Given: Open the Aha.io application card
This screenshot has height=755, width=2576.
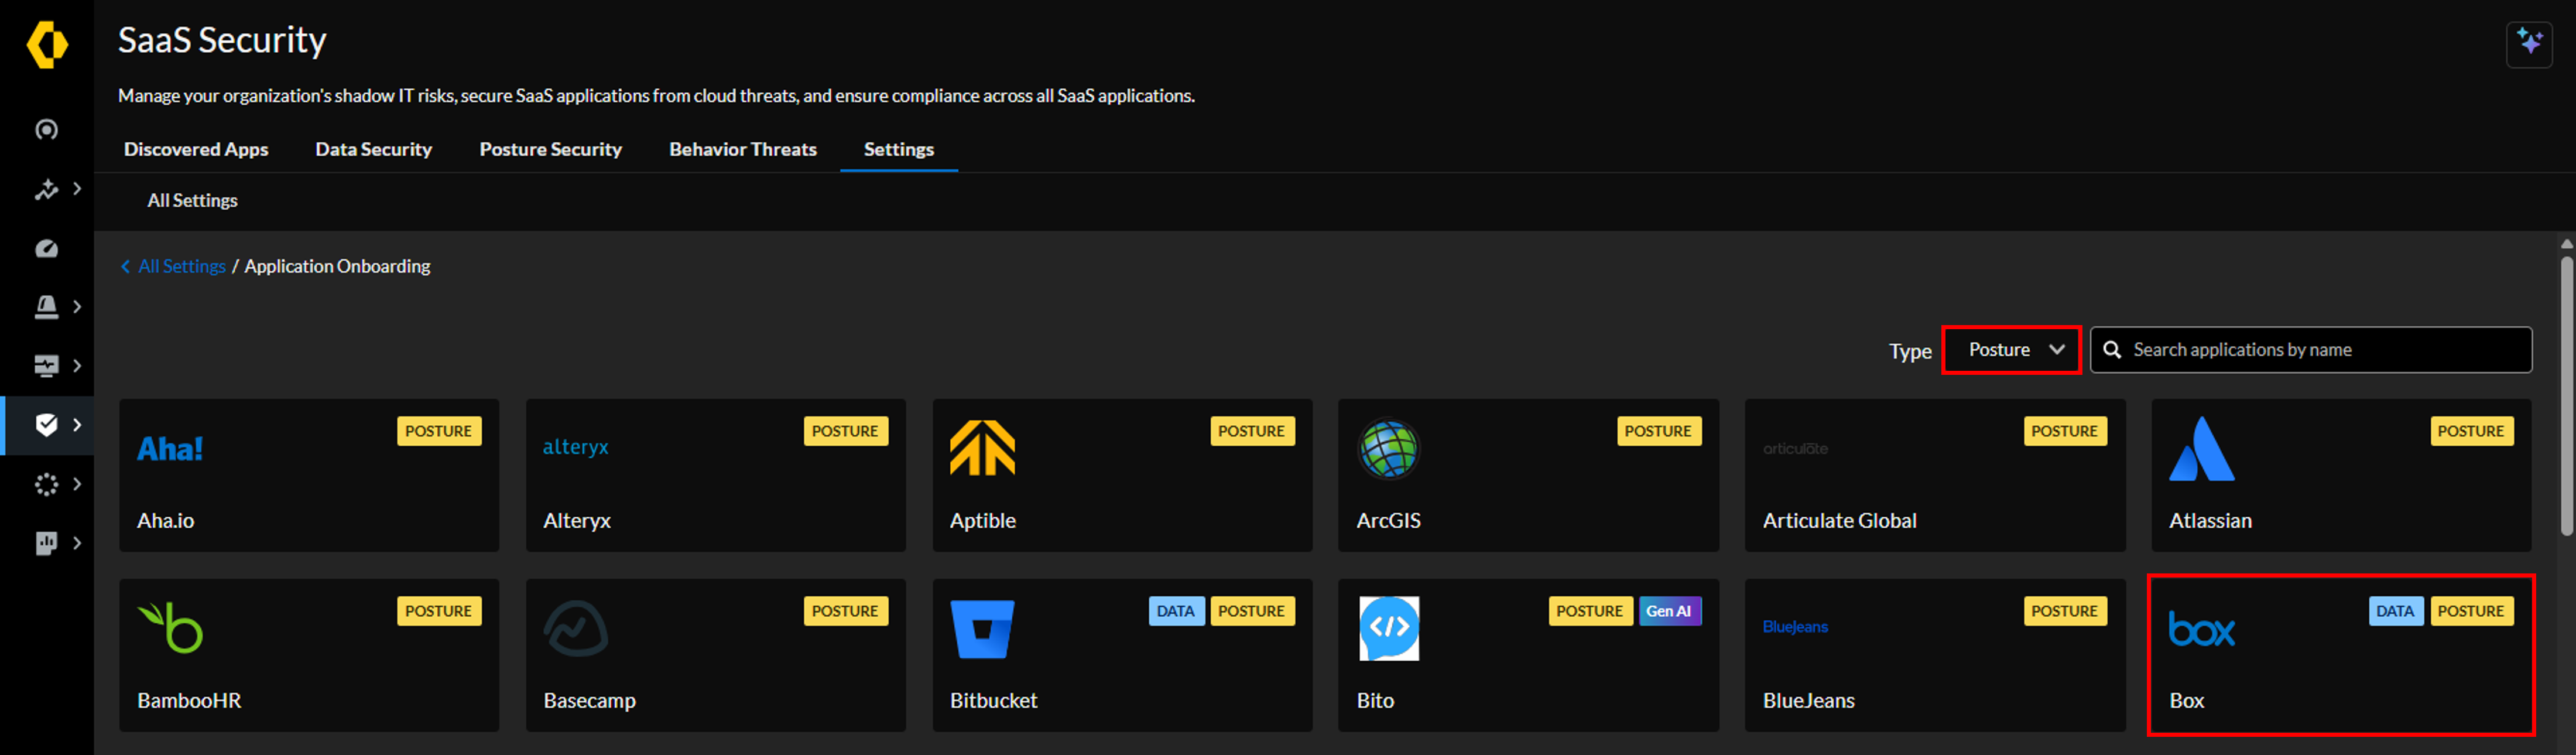Looking at the screenshot, I should pyautogui.click(x=309, y=475).
